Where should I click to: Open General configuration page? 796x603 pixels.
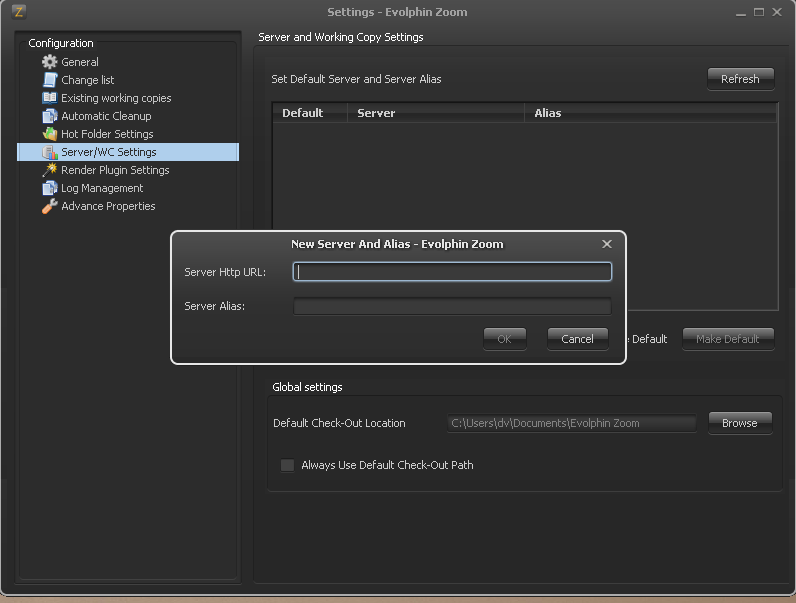pos(80,62)
